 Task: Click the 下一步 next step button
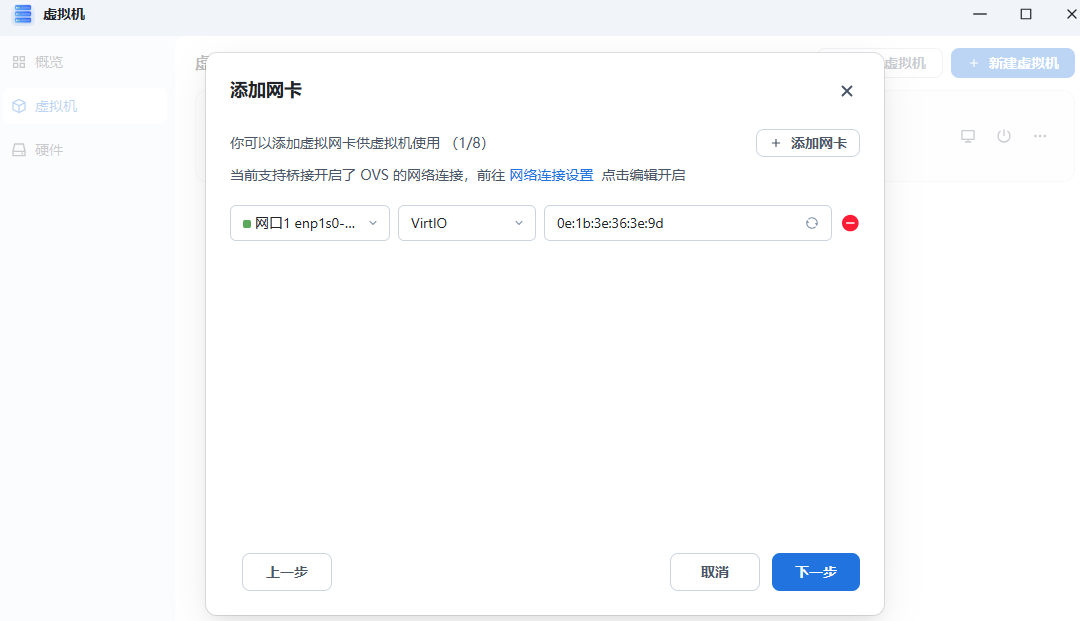click(815, 571)
